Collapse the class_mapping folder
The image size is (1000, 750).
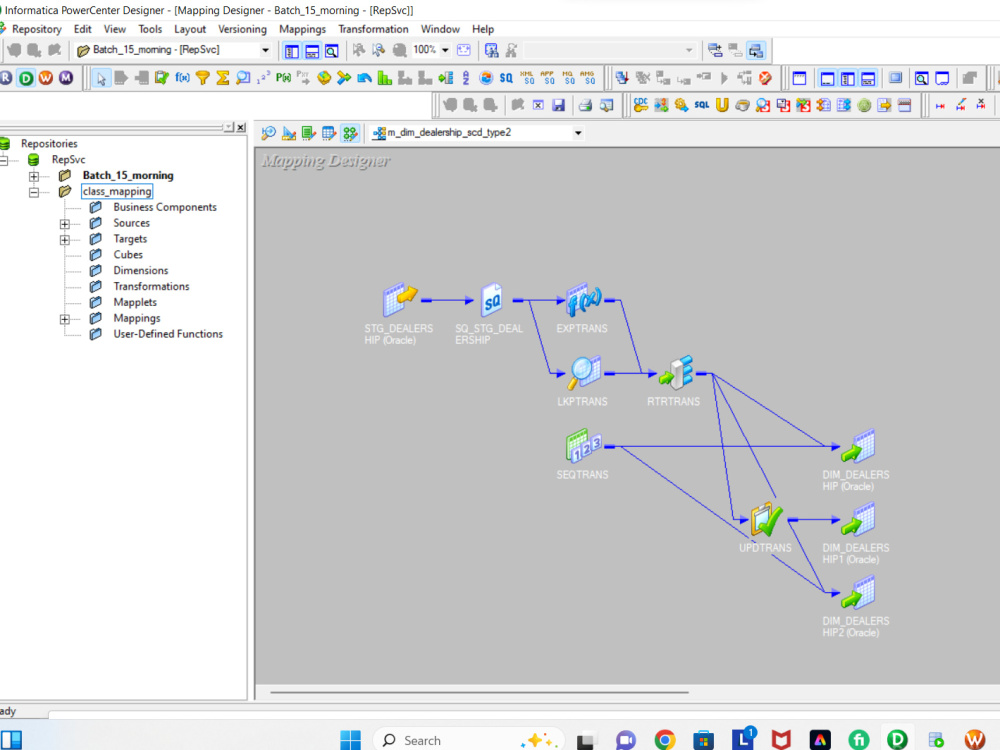[34, 192]
